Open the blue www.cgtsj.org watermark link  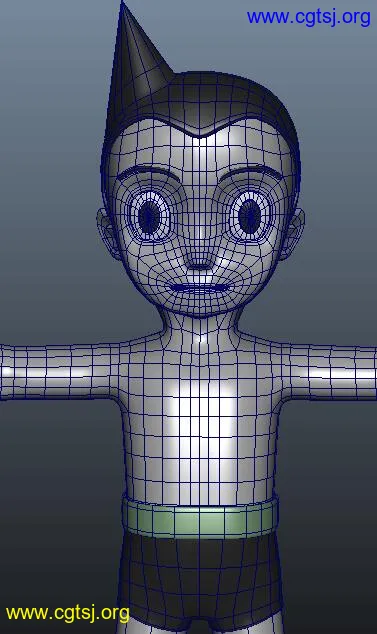(309, 17)
